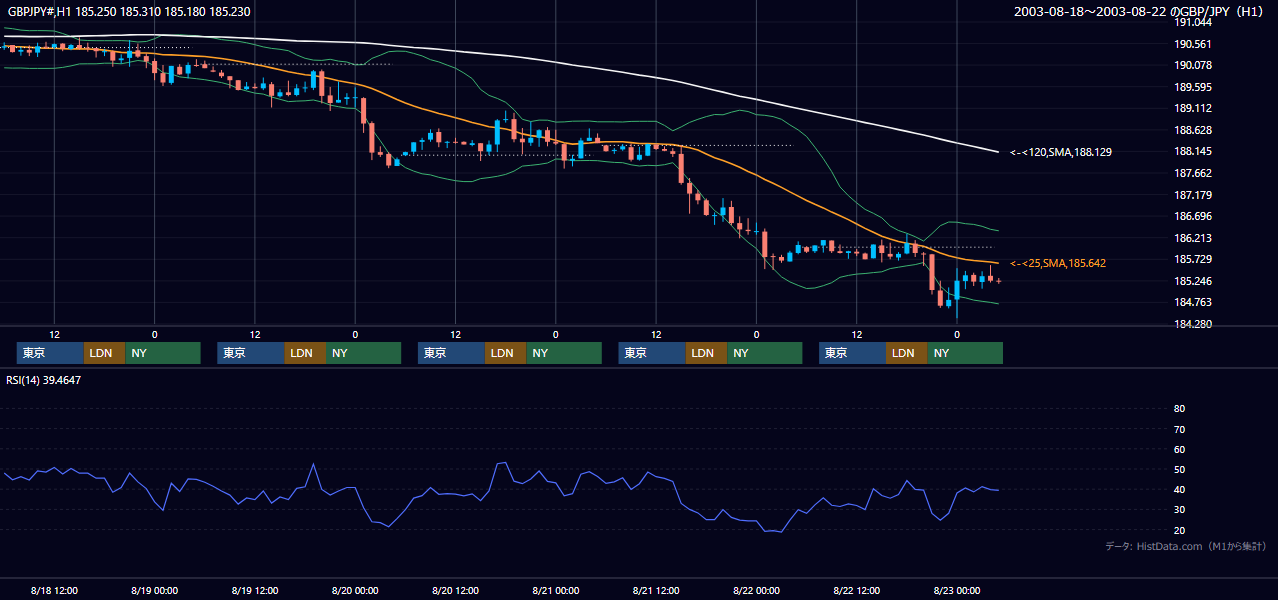
Task: Select the 189.595 price axis label
Action: pyautogui.click(x=1192, y=87)
